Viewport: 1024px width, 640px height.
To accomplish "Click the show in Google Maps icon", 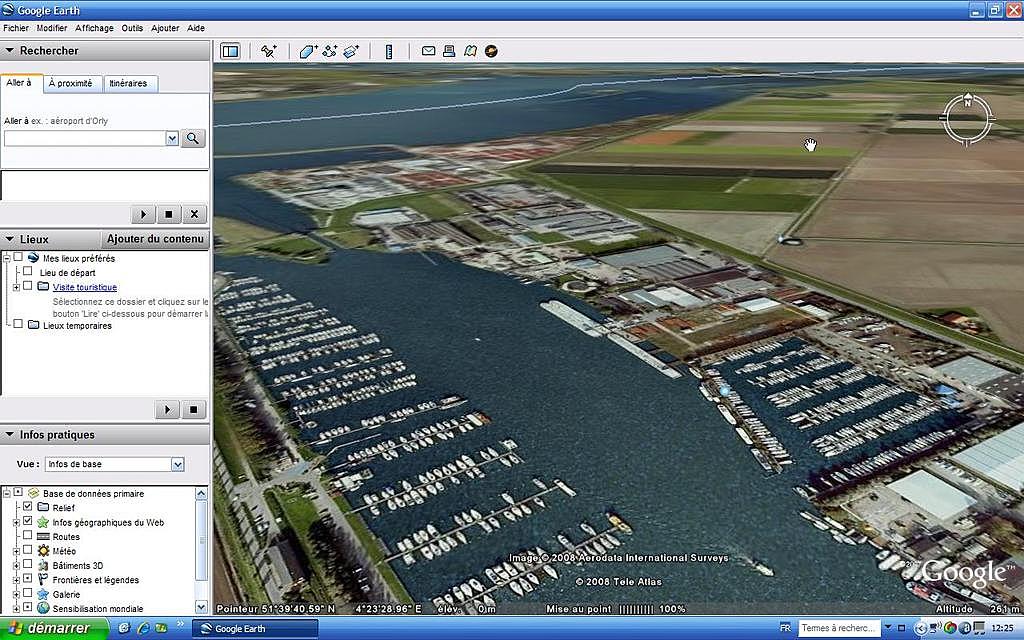I will tap(470, 51).
